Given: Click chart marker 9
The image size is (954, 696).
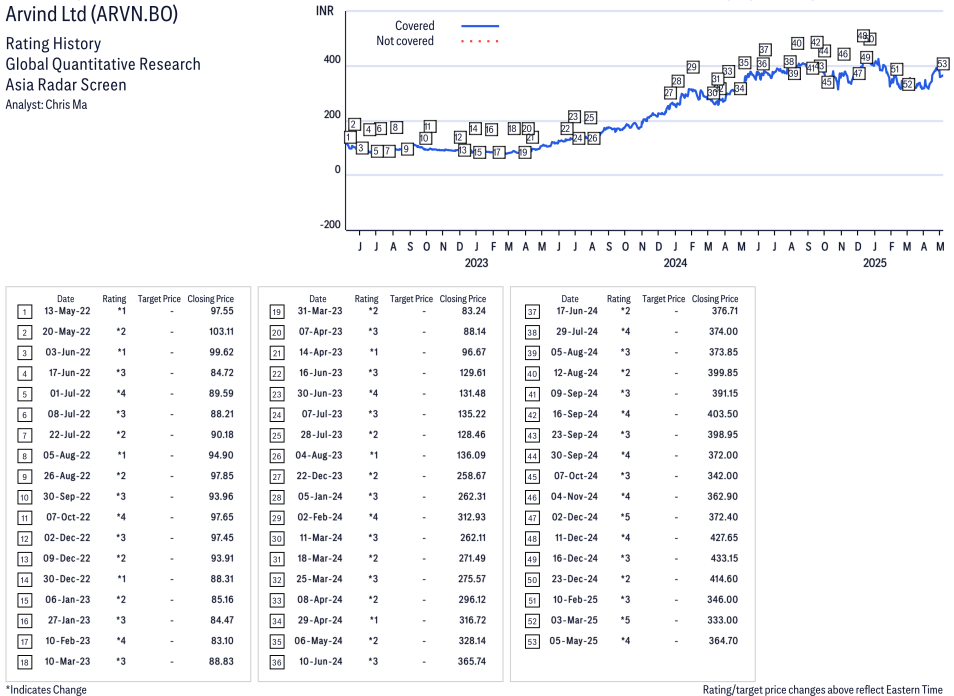Looking at the screenshot, I should (x=407, y=148).
